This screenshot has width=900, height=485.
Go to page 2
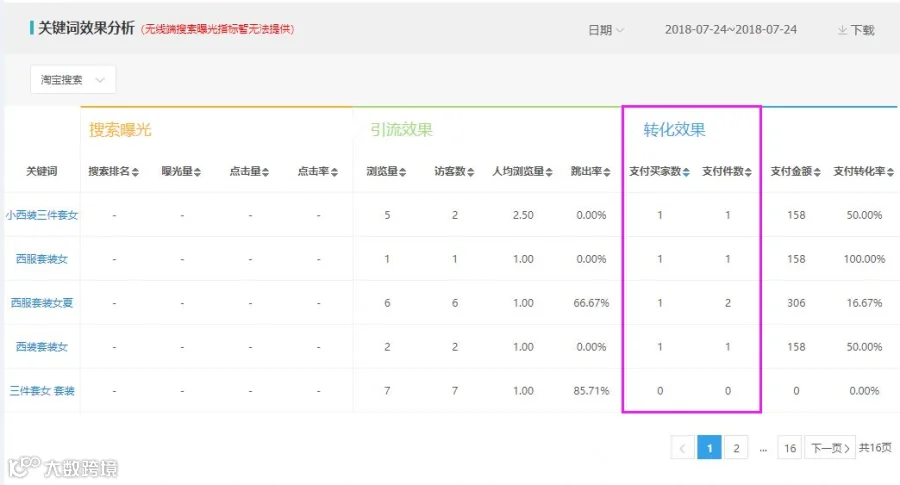pyautogui.click(x=736, y=448)
